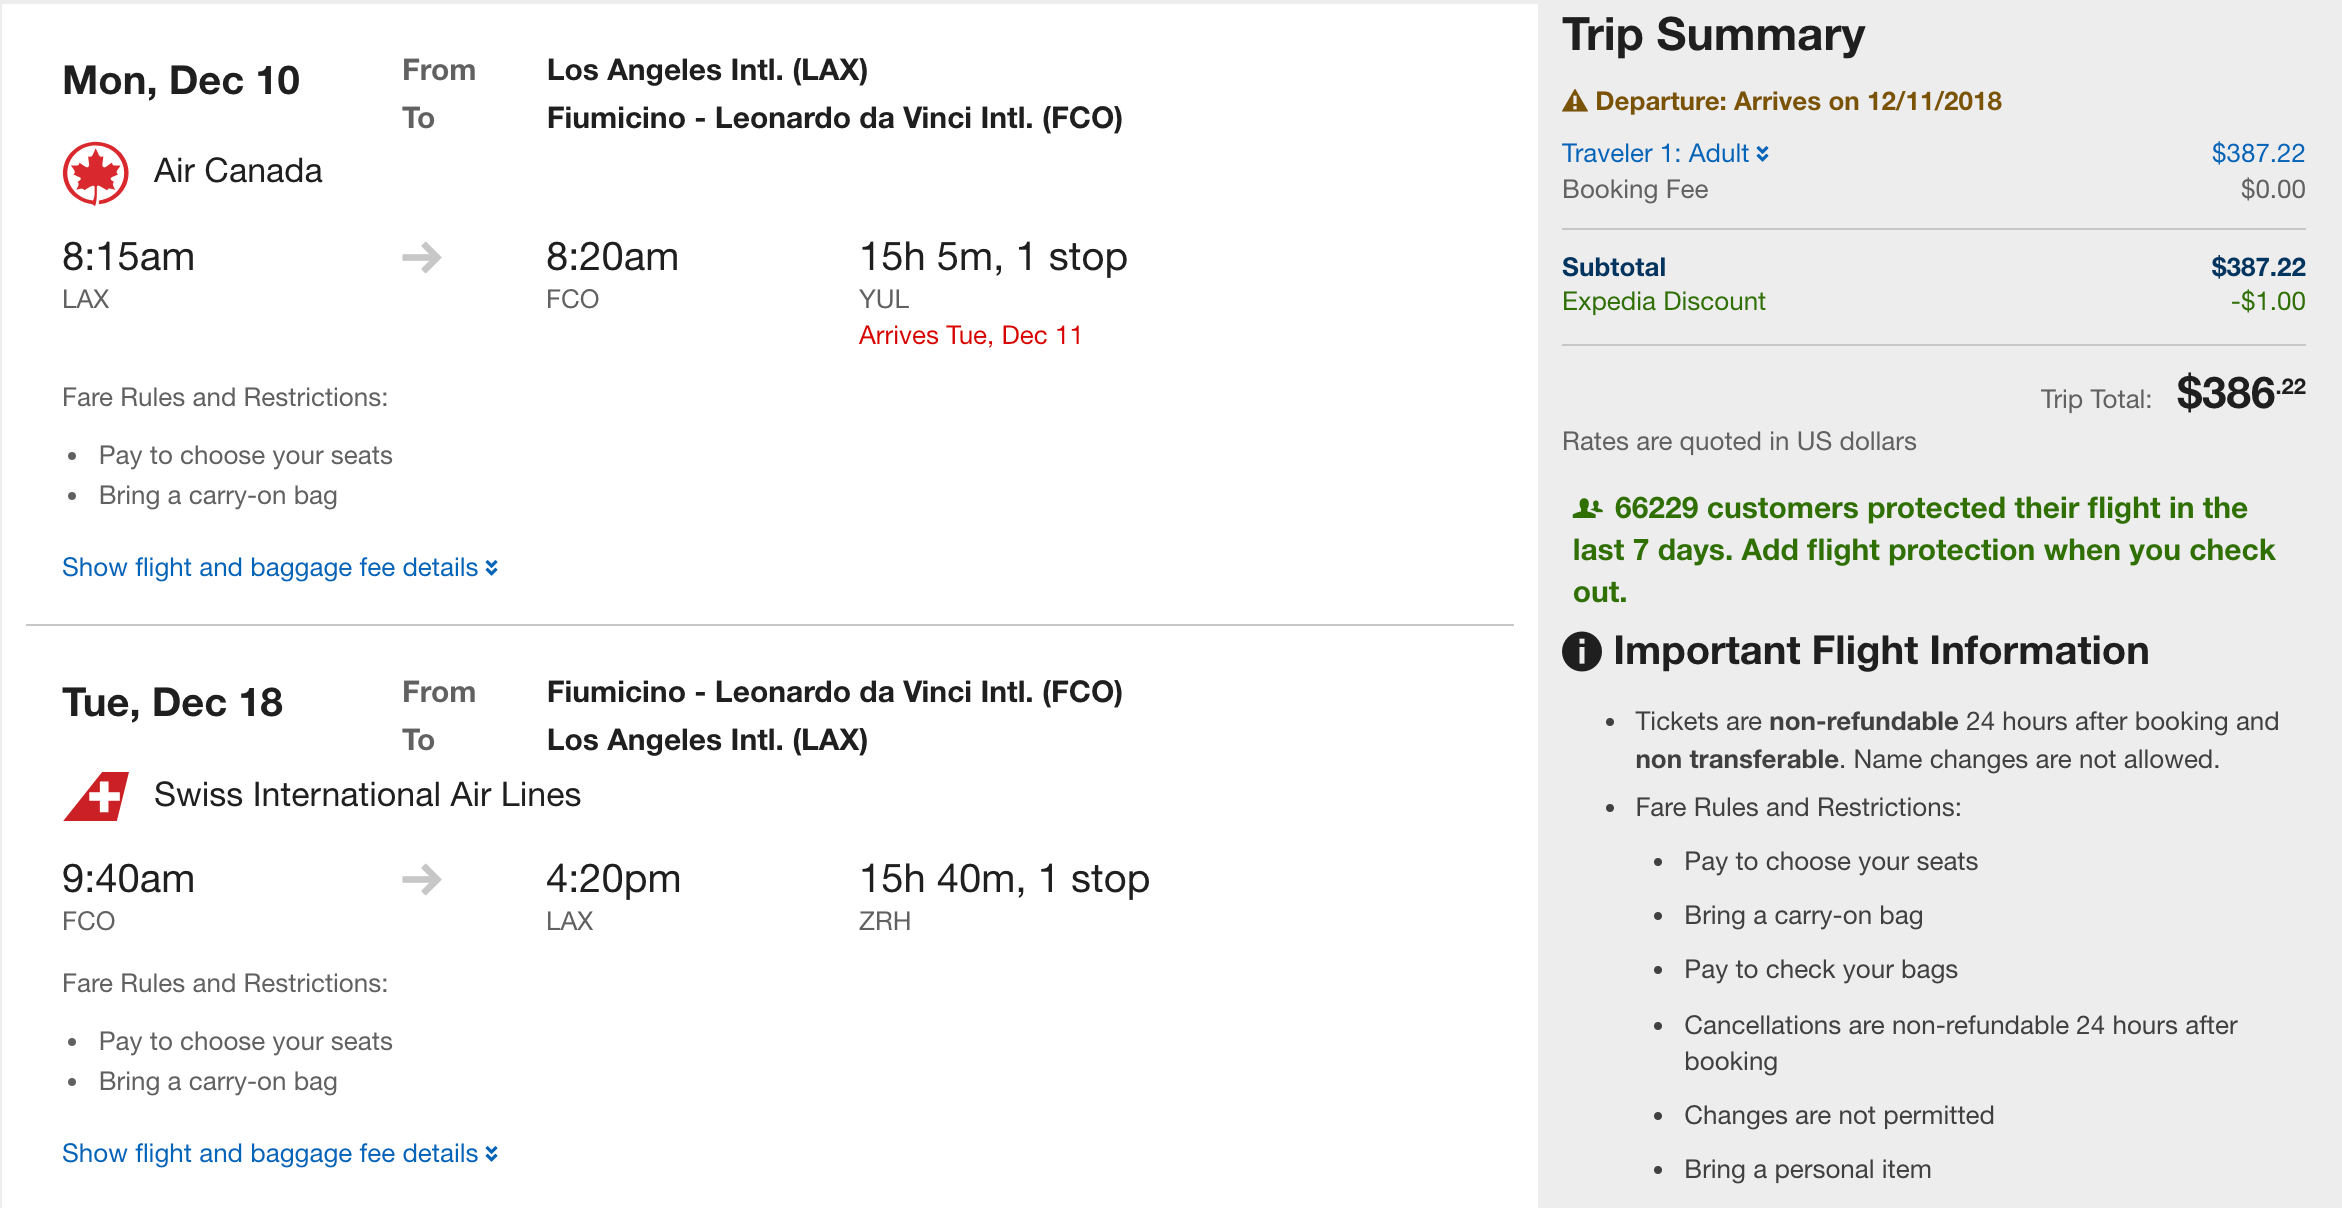This screenshot has height=1208, width=2342.
Task: Click the 66229 customers flight protection message
Action: (1923, 550)
